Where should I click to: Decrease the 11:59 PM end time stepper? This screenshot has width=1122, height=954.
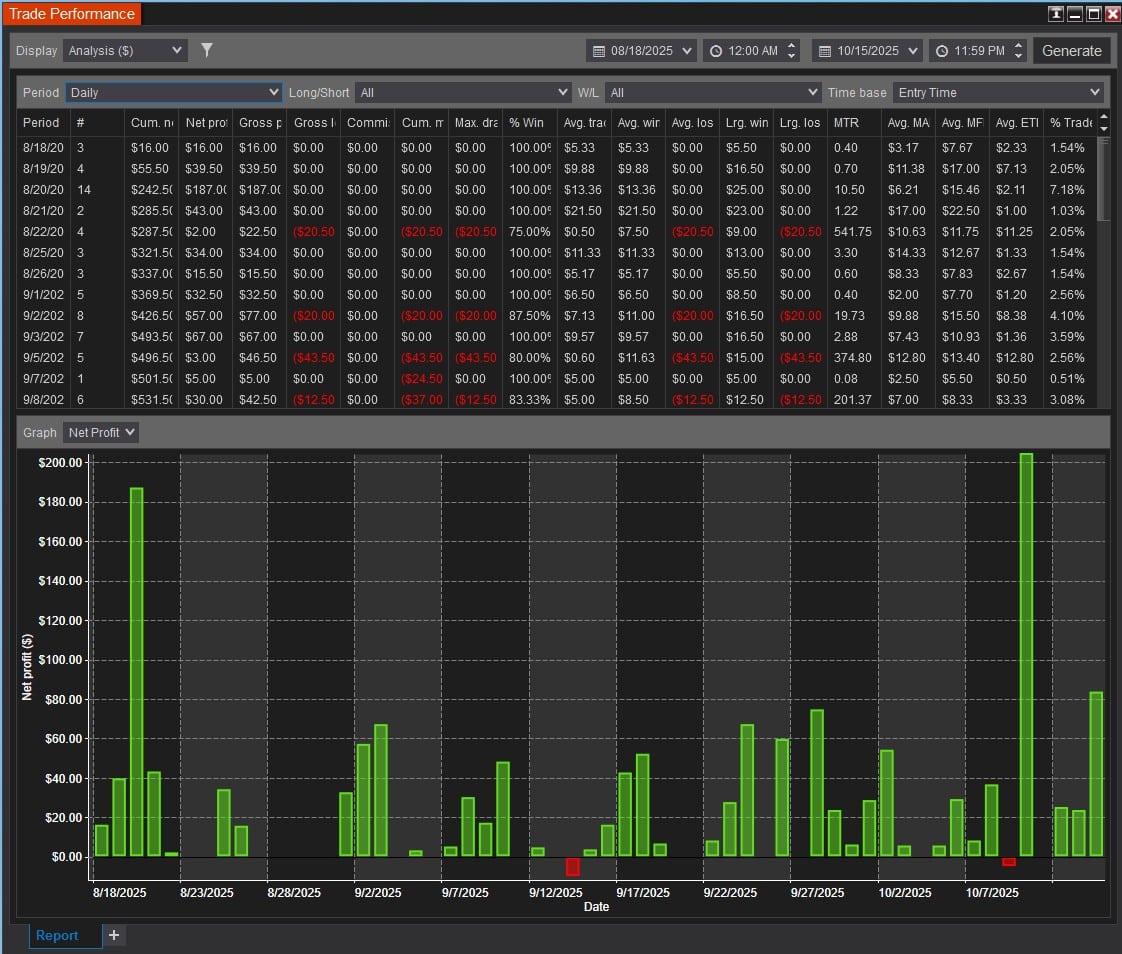1019,56
